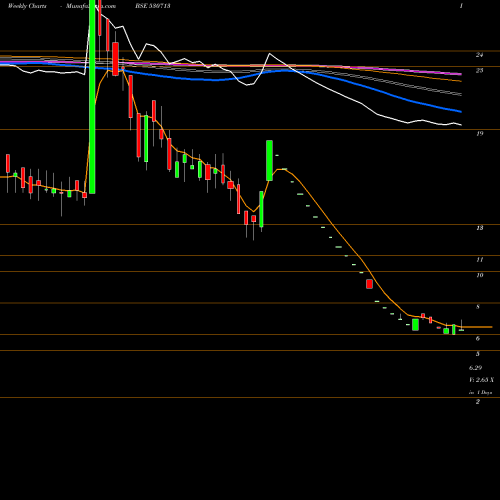Click the price axis label 6
Viewport: 500px width, 500px height.
point(478,339)
